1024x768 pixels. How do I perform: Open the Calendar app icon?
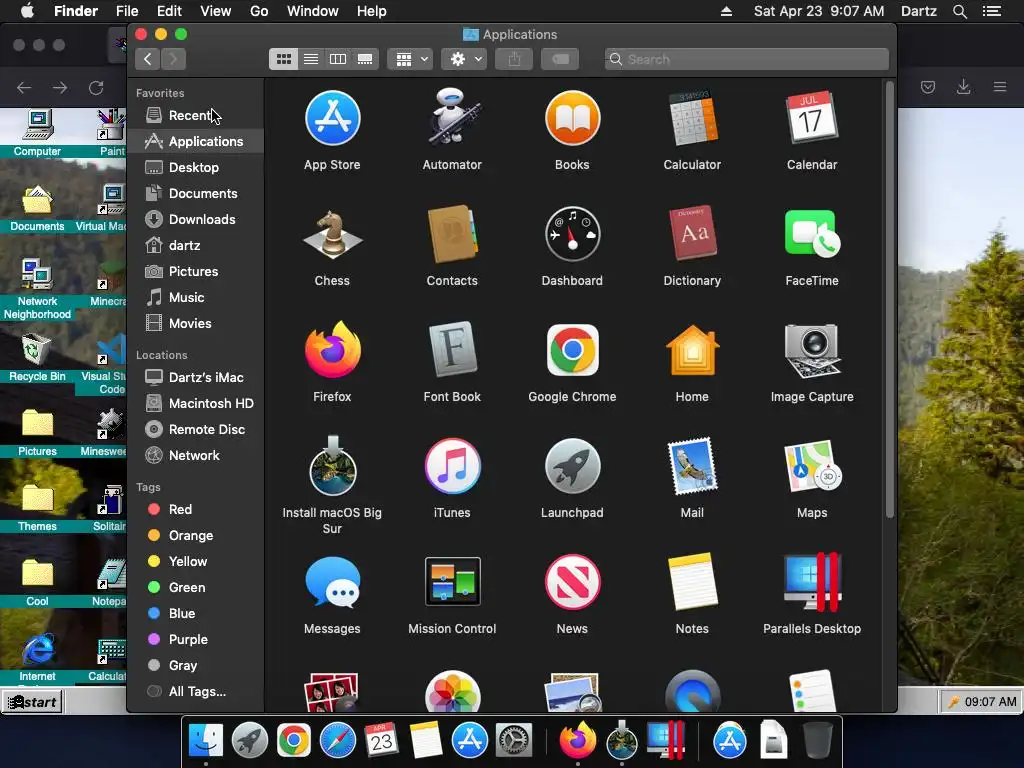[812, 118]
